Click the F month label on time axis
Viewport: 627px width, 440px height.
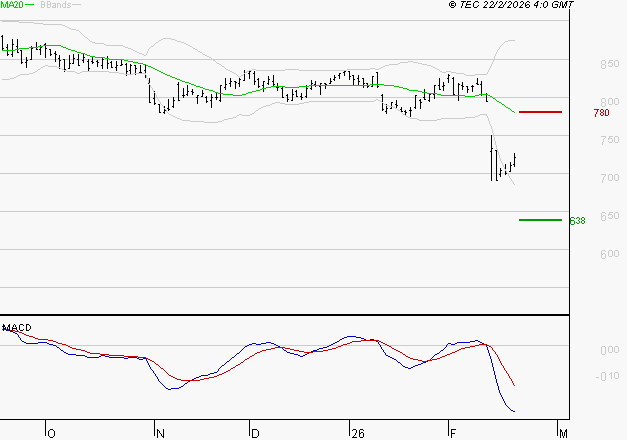pyautogui.click(x=453, y=434)
